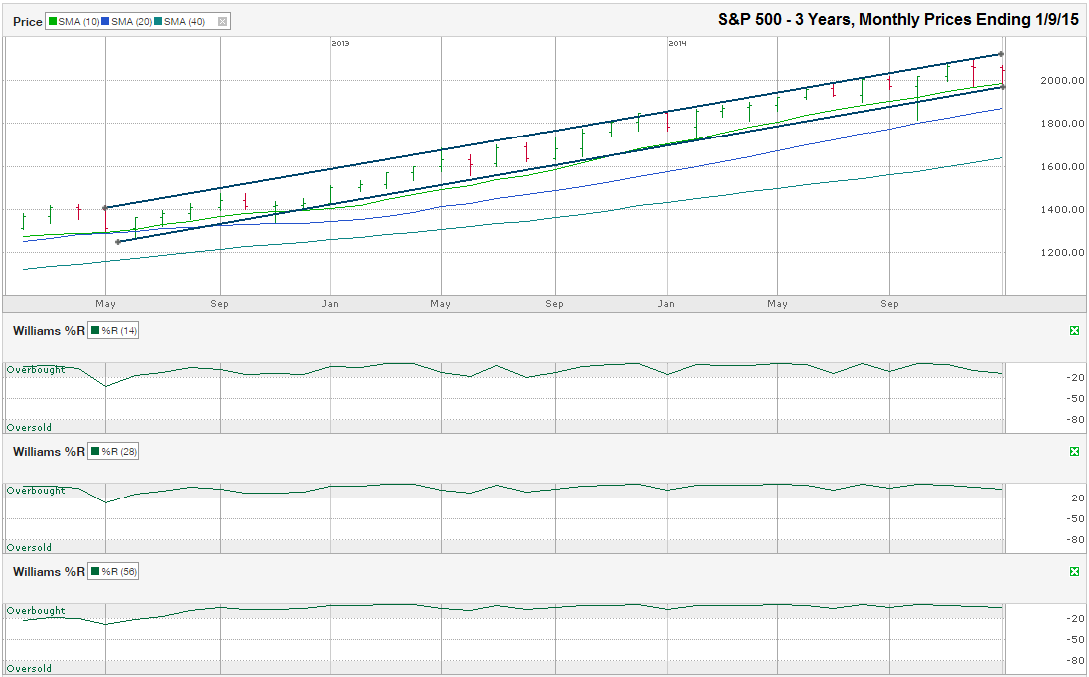Select the SMA (10) legend label

pos(78,22)
